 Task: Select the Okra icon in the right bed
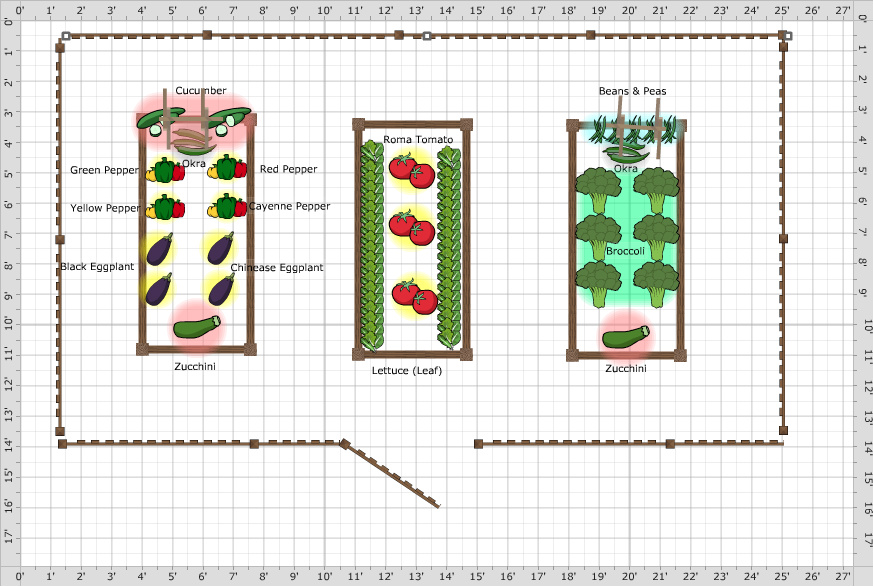tap(626, 152)
